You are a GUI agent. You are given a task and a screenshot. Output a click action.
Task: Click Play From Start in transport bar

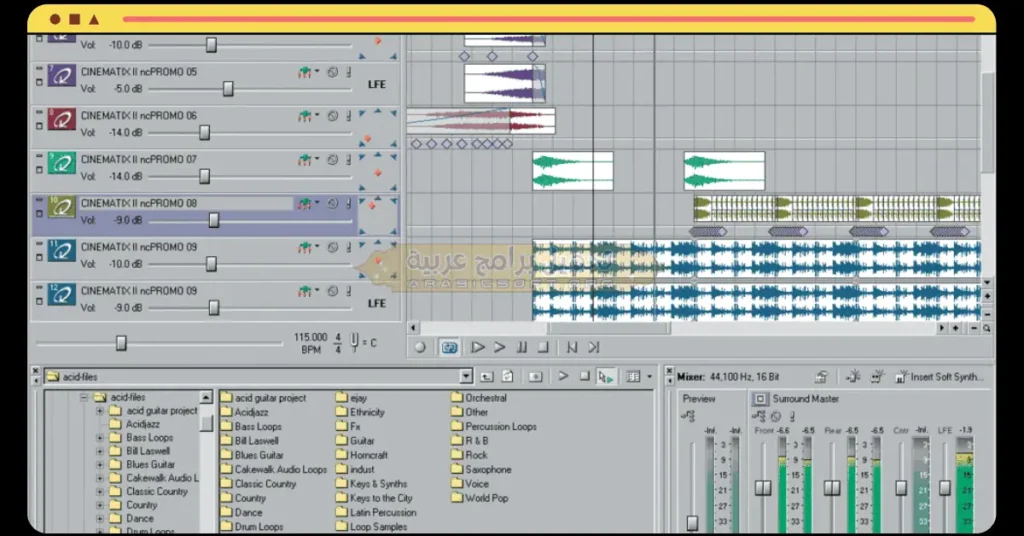pos(477,347)
